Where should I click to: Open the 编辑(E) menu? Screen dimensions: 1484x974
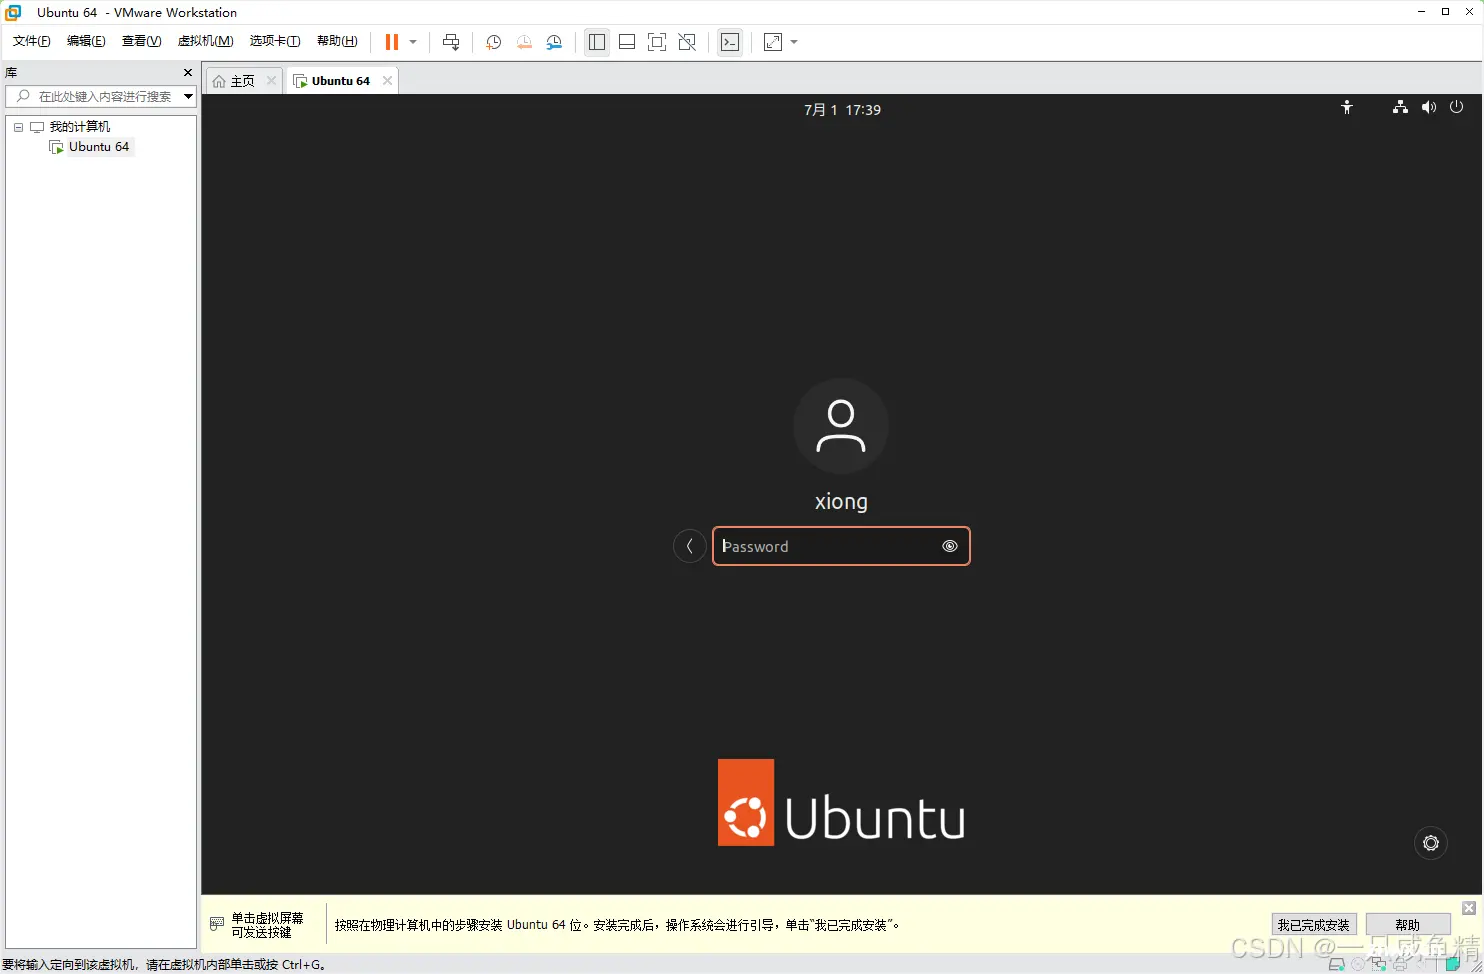pos(86,41)
